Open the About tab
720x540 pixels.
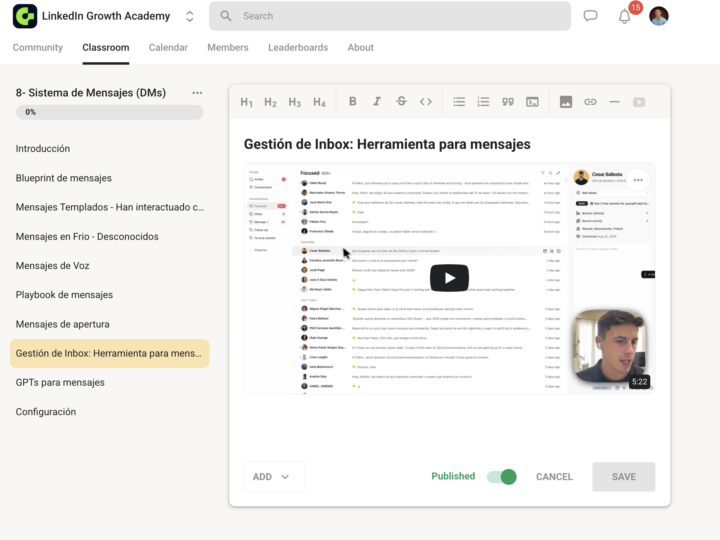coord(360,47)
